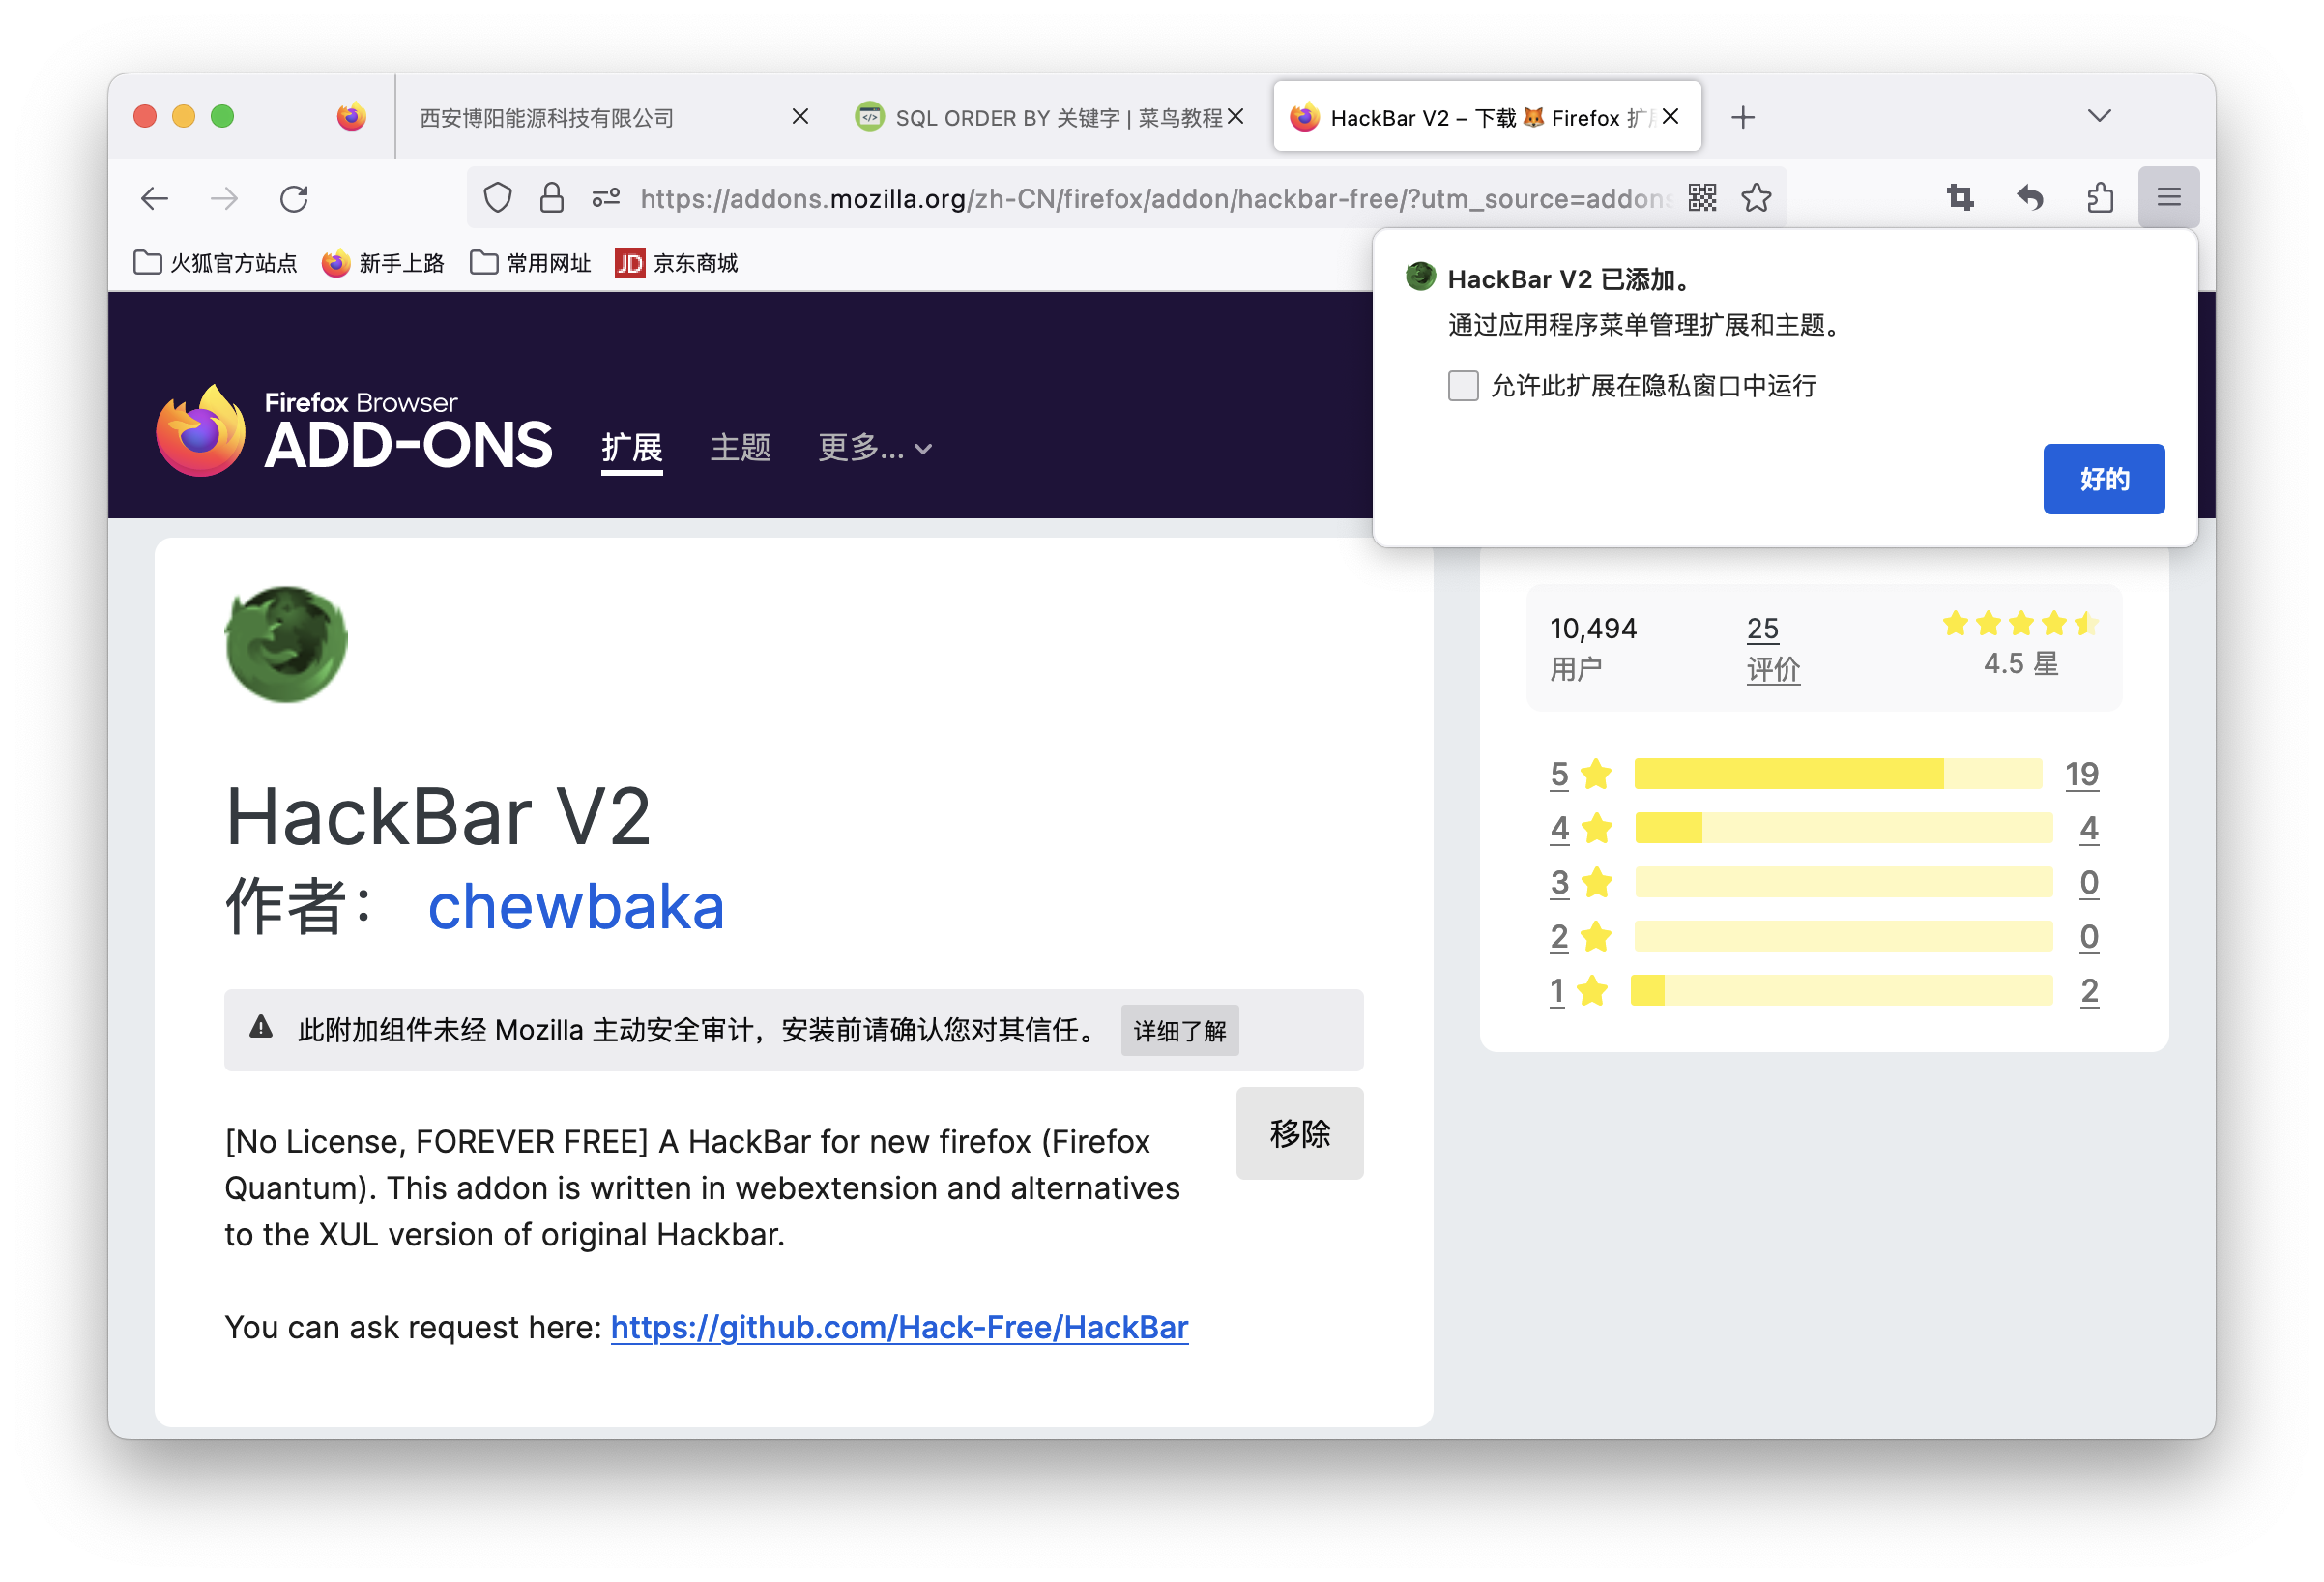Click the Firefox view icon in tab bar

tap(351, 117)
